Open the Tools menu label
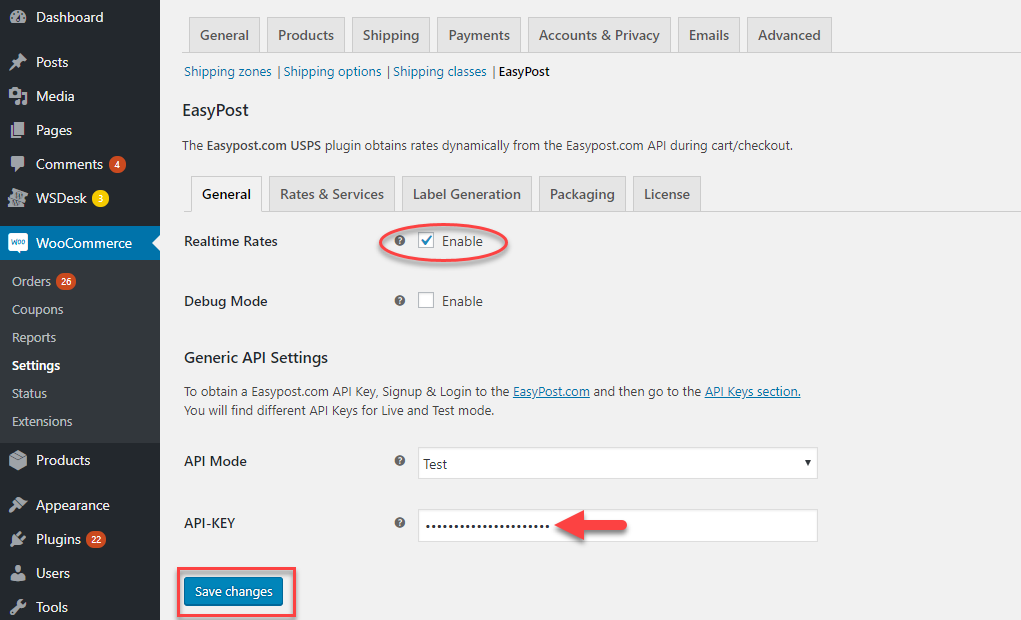 52,607
